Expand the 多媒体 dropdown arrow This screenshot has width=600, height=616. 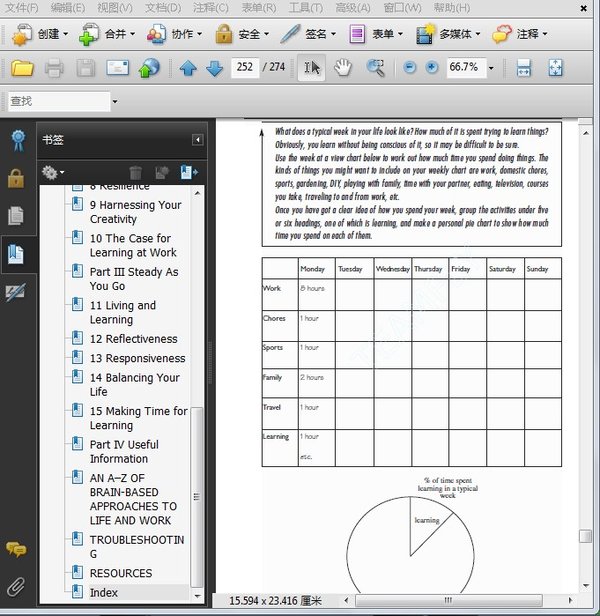click(x=478, y=34)
